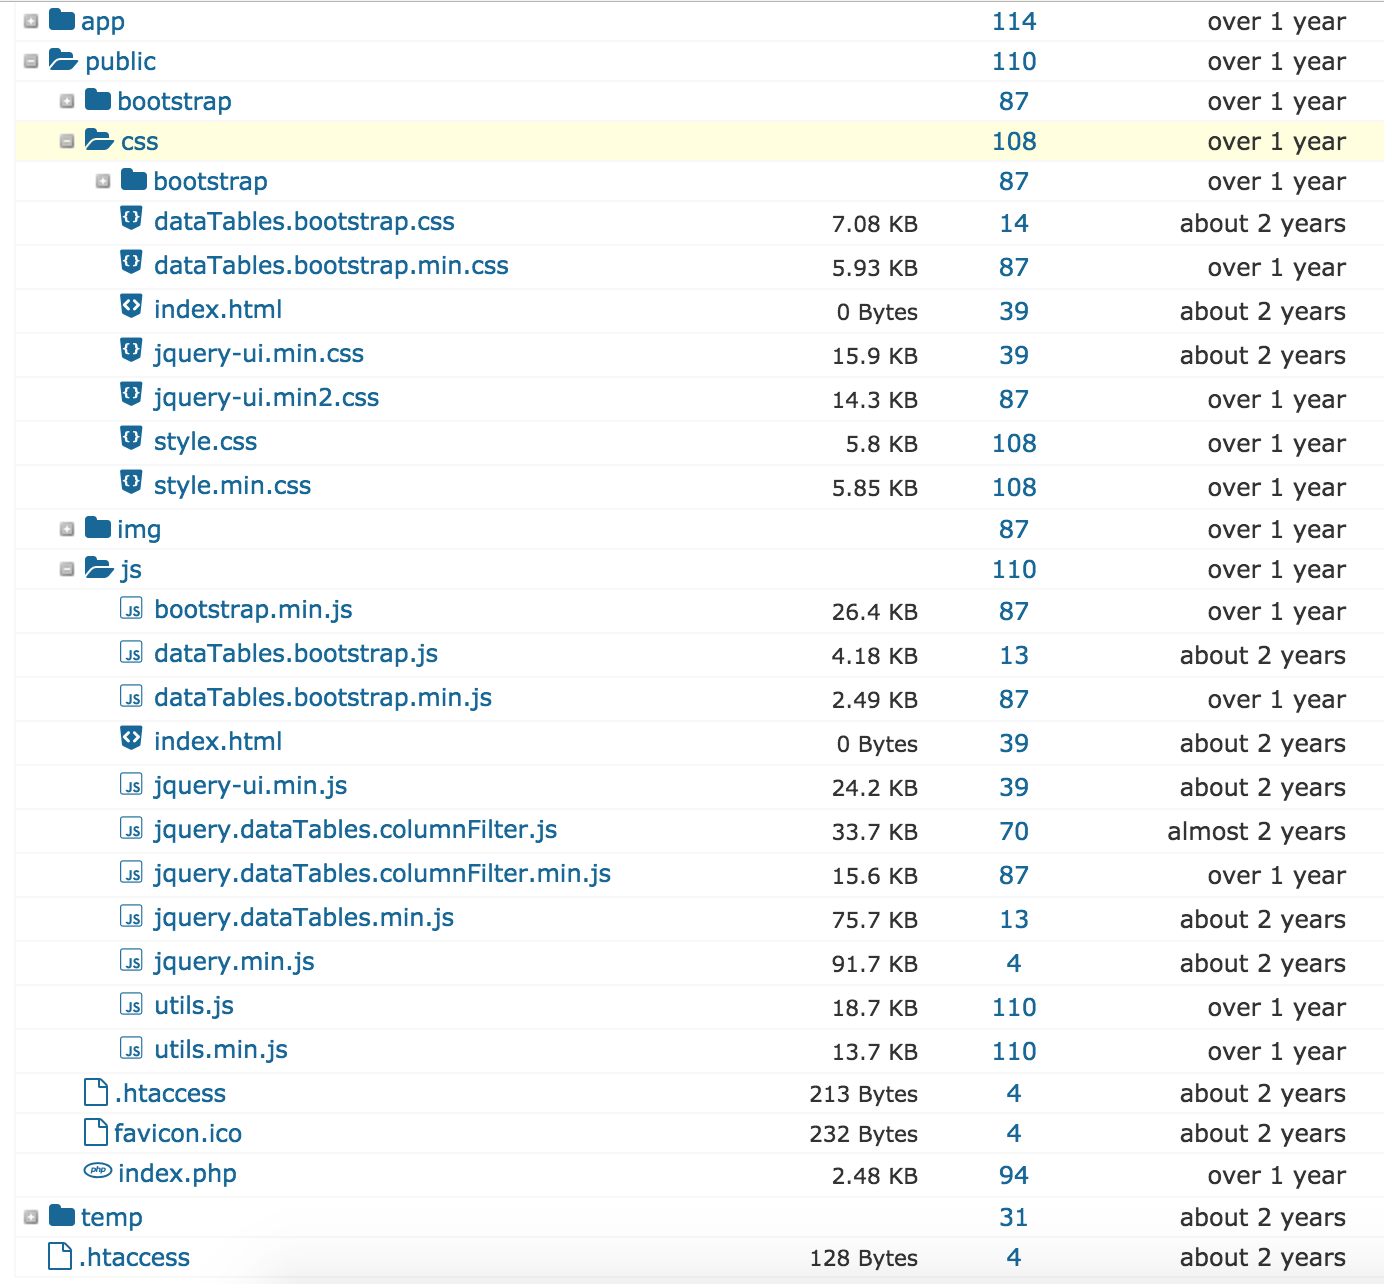Expand the bootstrap folder under public
1384x1284 pixels.
[x=67, y=101]
